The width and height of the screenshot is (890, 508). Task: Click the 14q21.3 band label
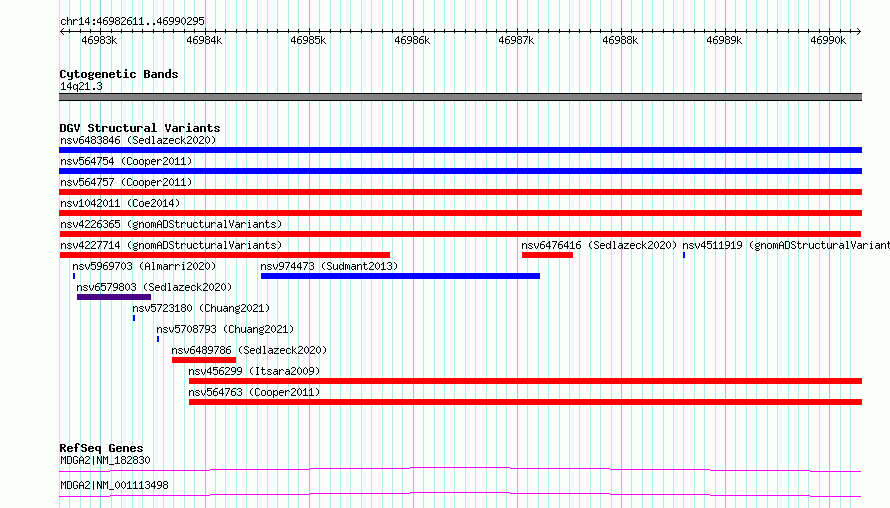coord(81,86)
